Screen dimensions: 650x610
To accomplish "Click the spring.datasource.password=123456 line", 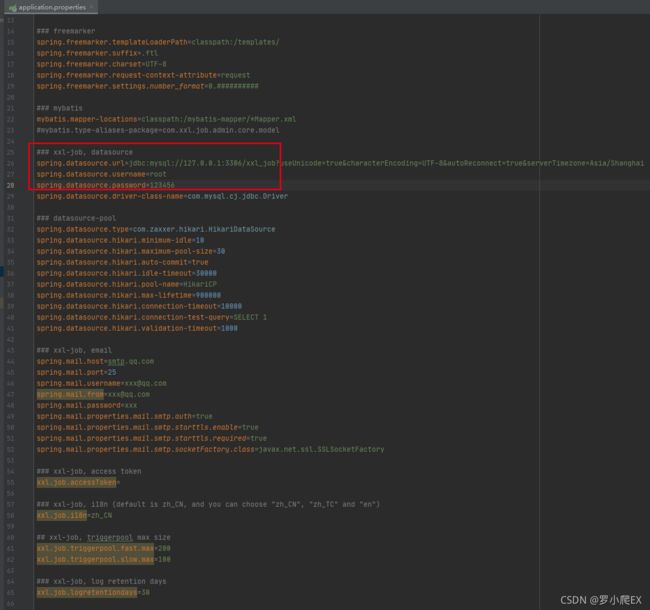I will pos(105,185).
